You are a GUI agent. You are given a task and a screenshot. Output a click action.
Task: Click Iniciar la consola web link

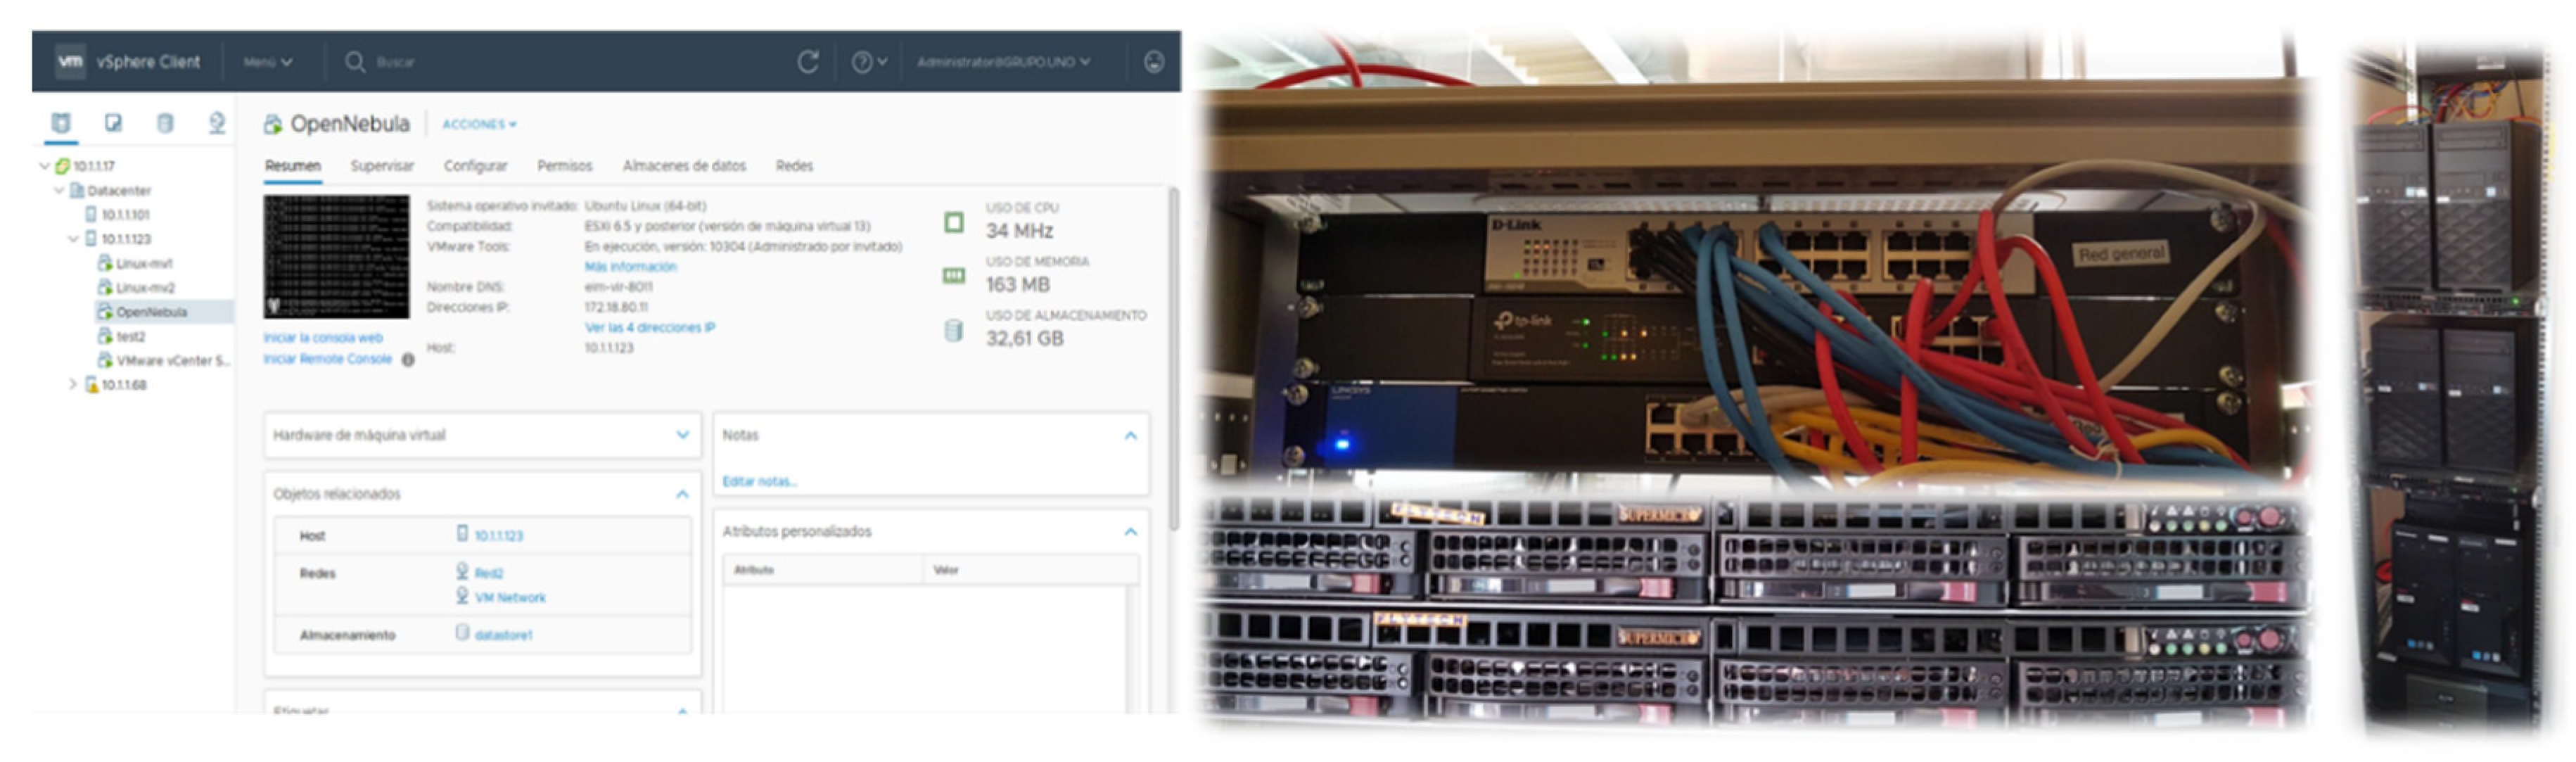[x=323, y=338]
